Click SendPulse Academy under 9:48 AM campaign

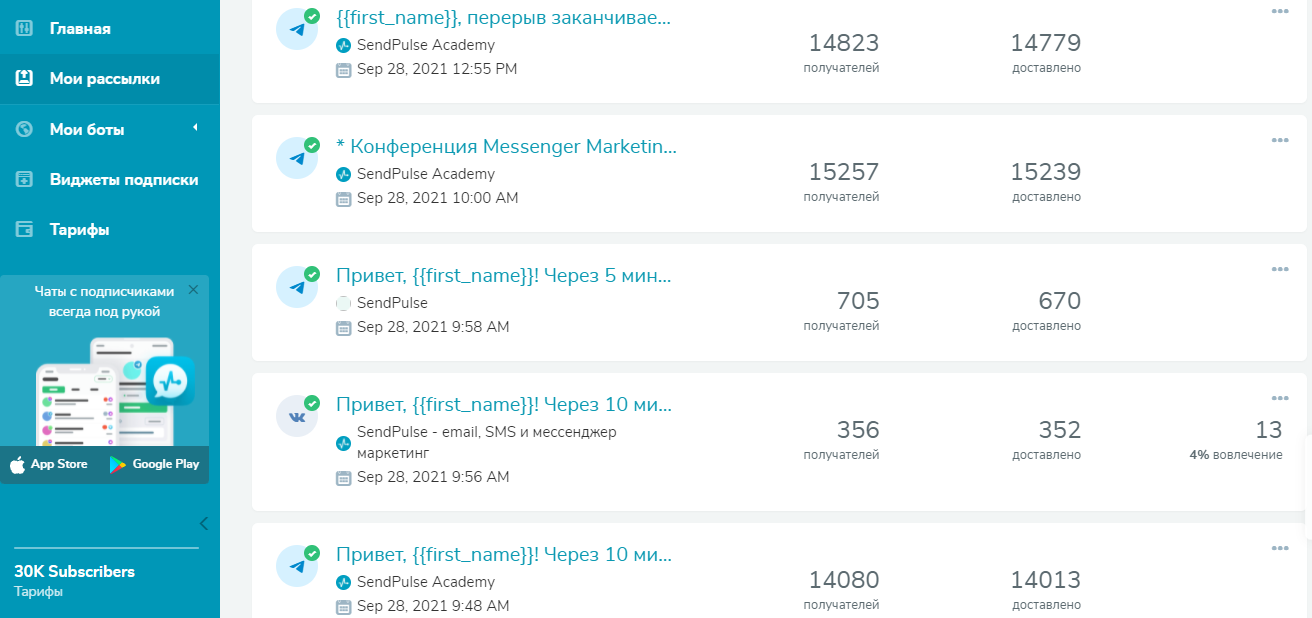(426, 582)
